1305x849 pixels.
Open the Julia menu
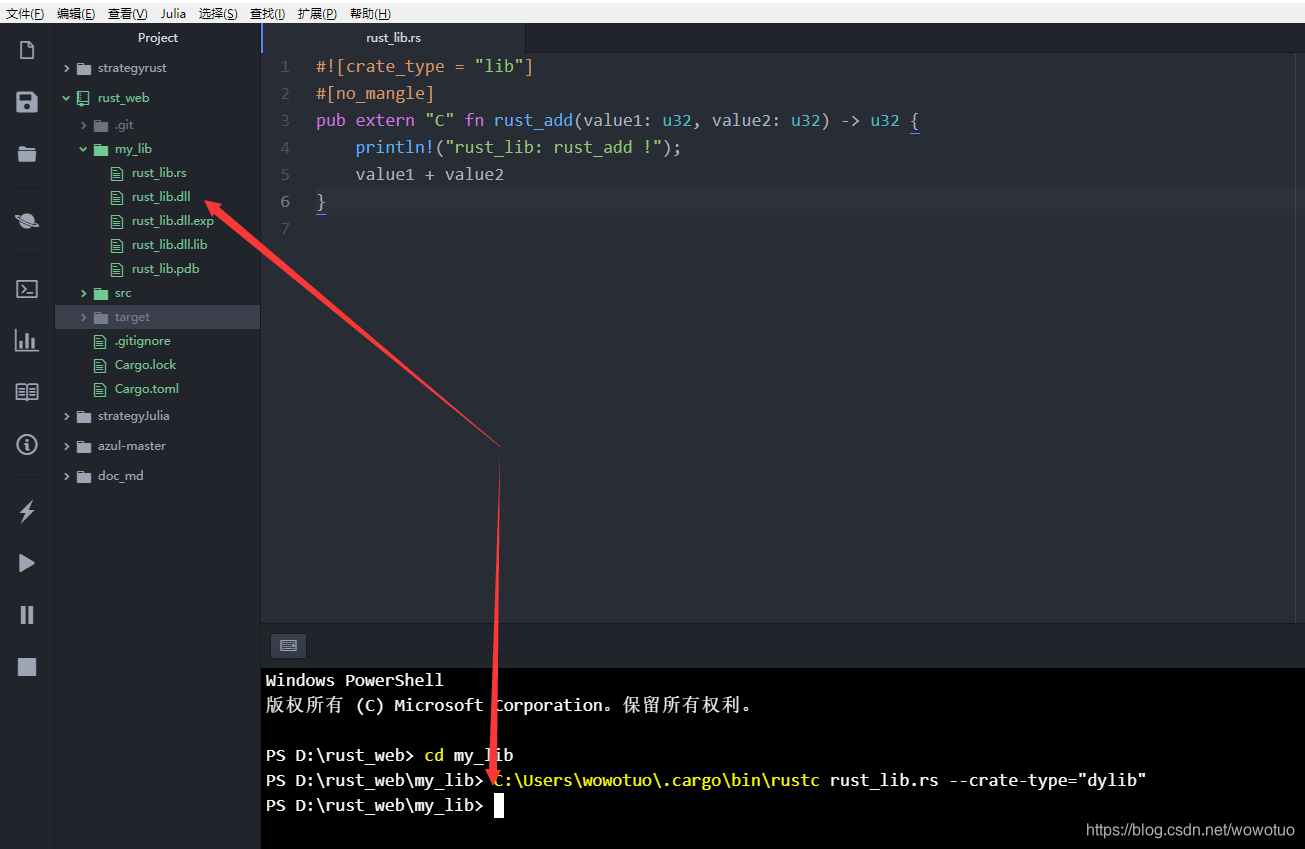point(173,13)
